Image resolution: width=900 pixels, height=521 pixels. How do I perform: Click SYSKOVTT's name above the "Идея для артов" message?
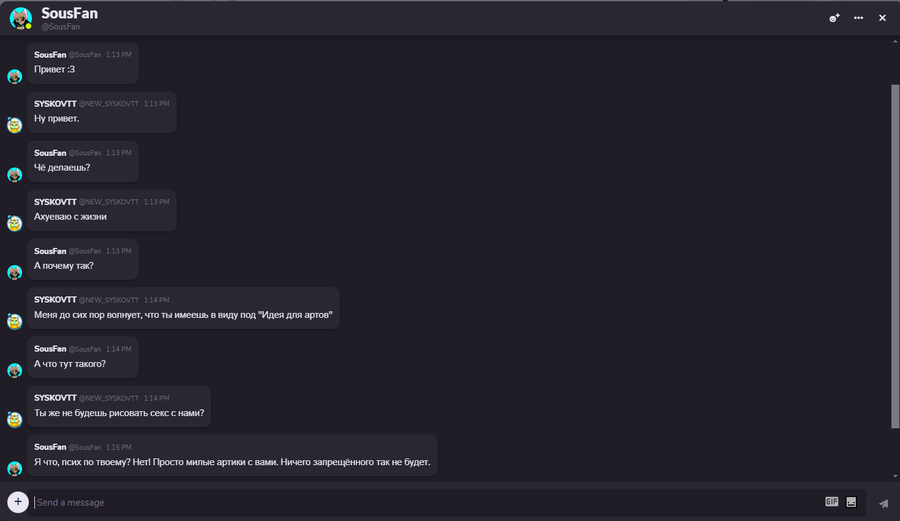pyautogui.click(x=55, y=300)
